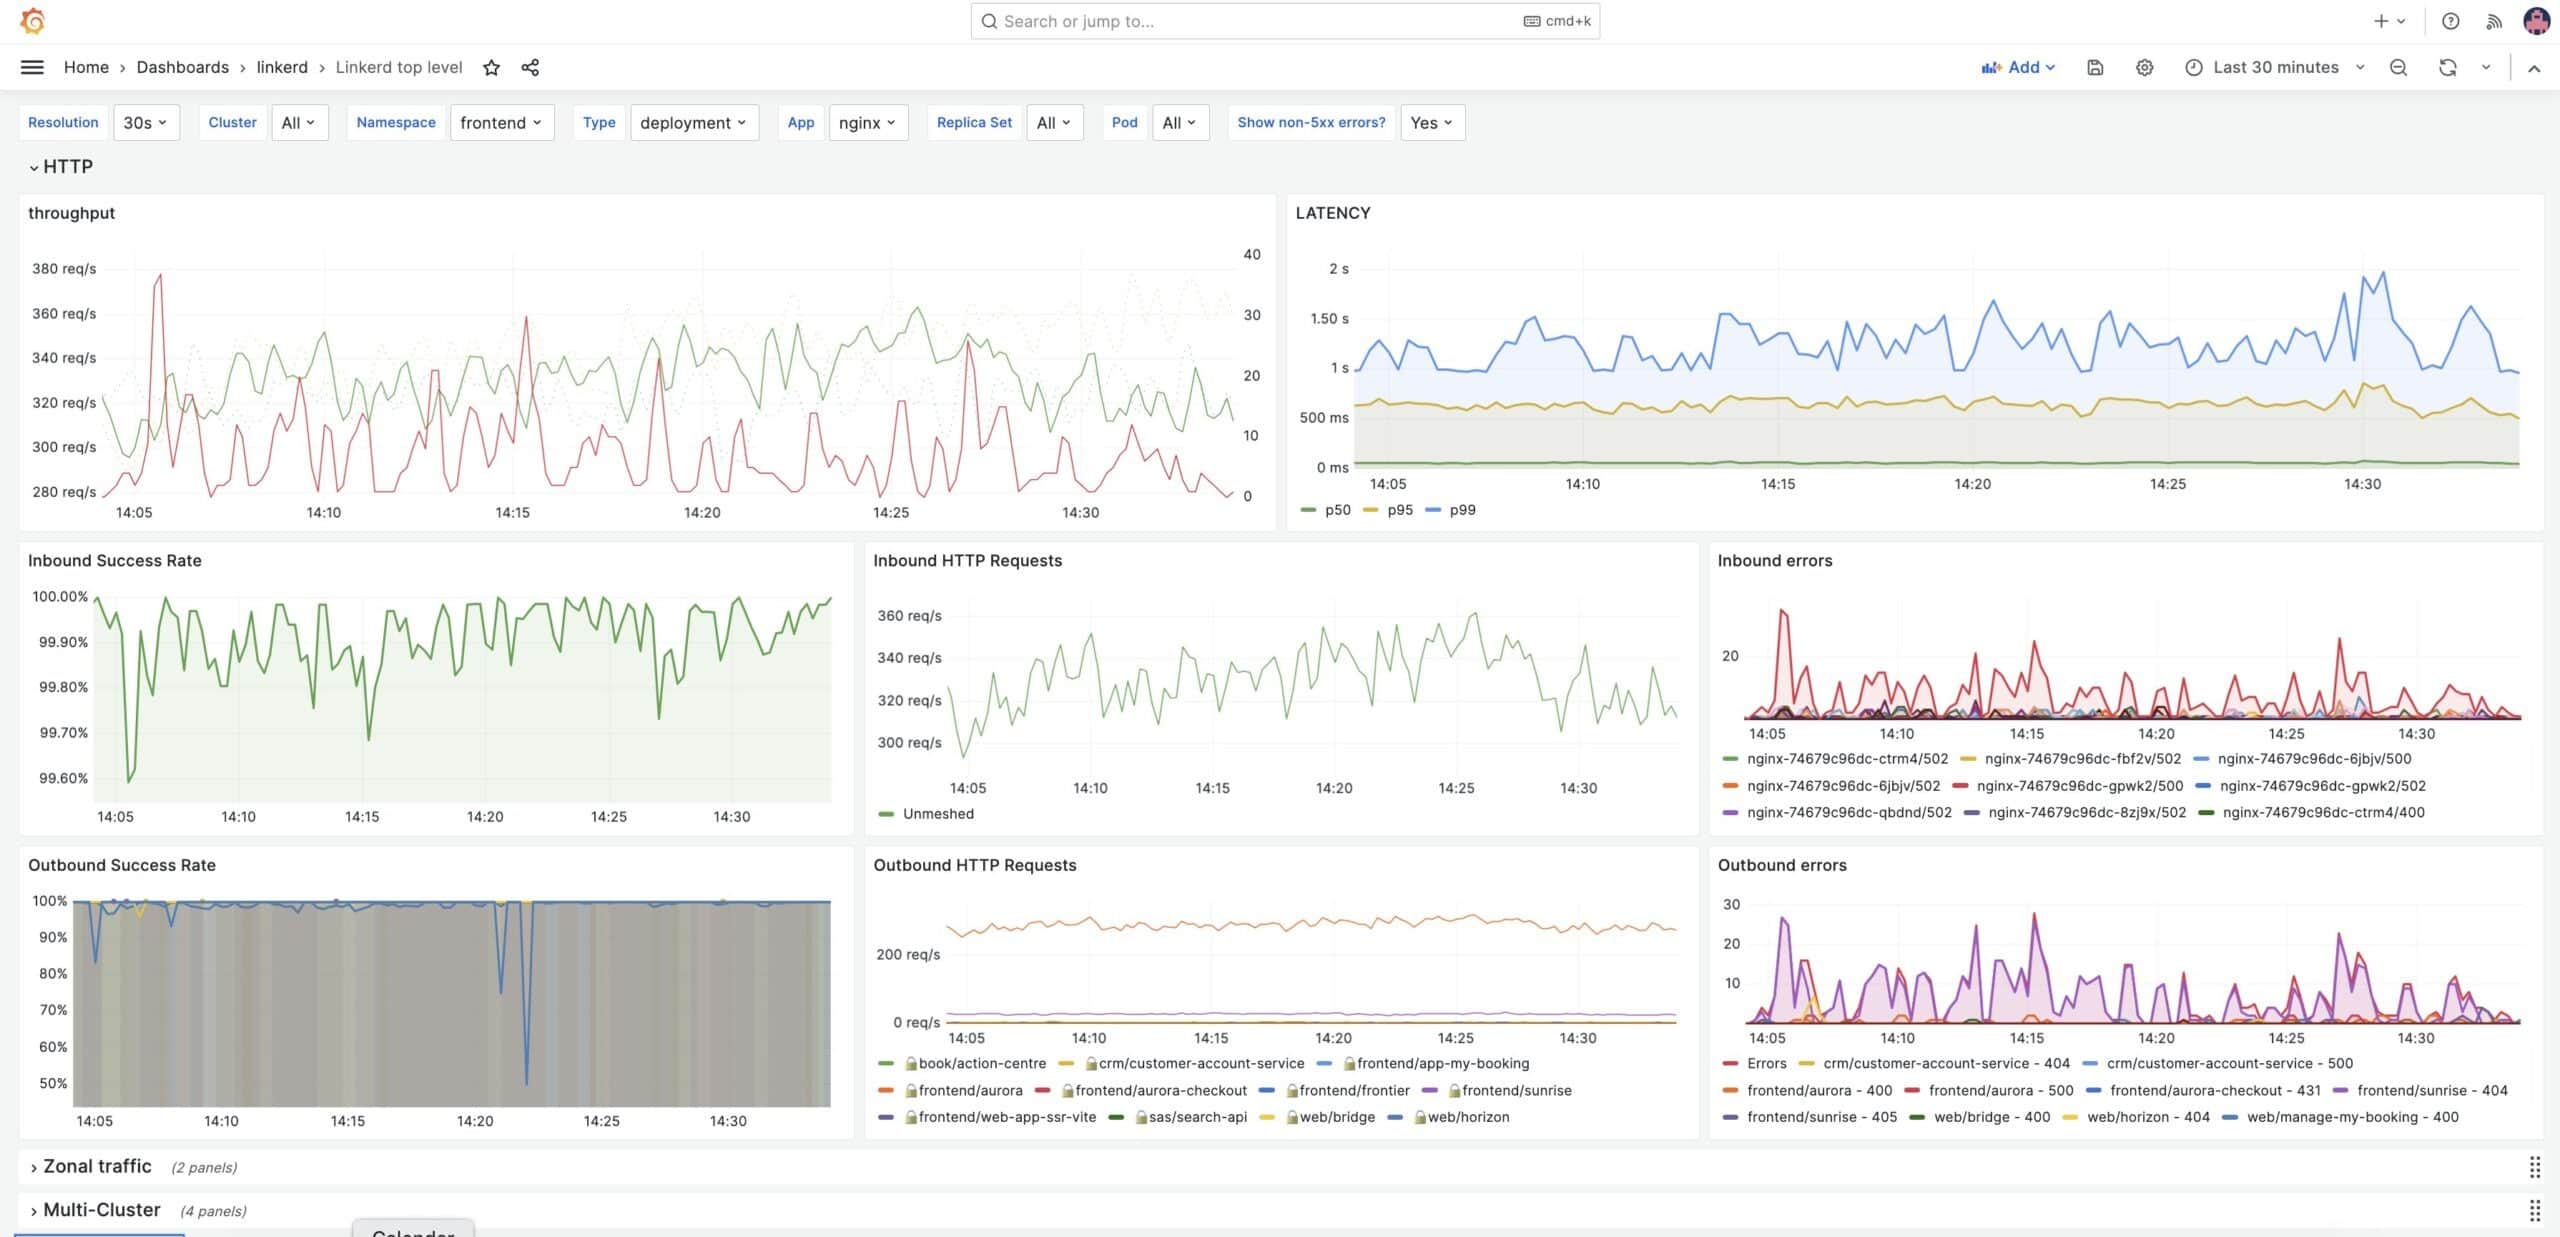Viewport: 2560px width, 1237px height.
Task: Click Inbound Success Rate panel title
Action: click(x=115, y=561)
